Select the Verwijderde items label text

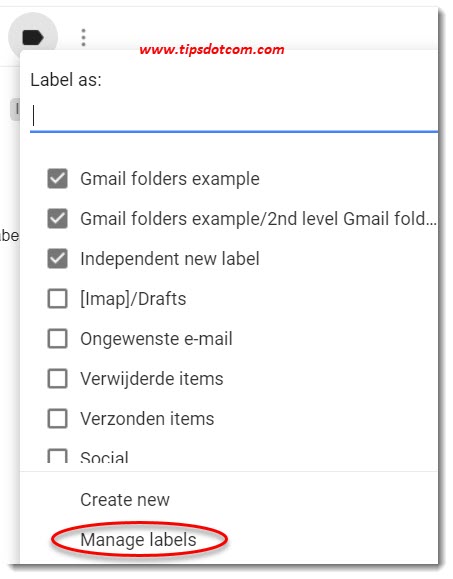tap(152, 379)
